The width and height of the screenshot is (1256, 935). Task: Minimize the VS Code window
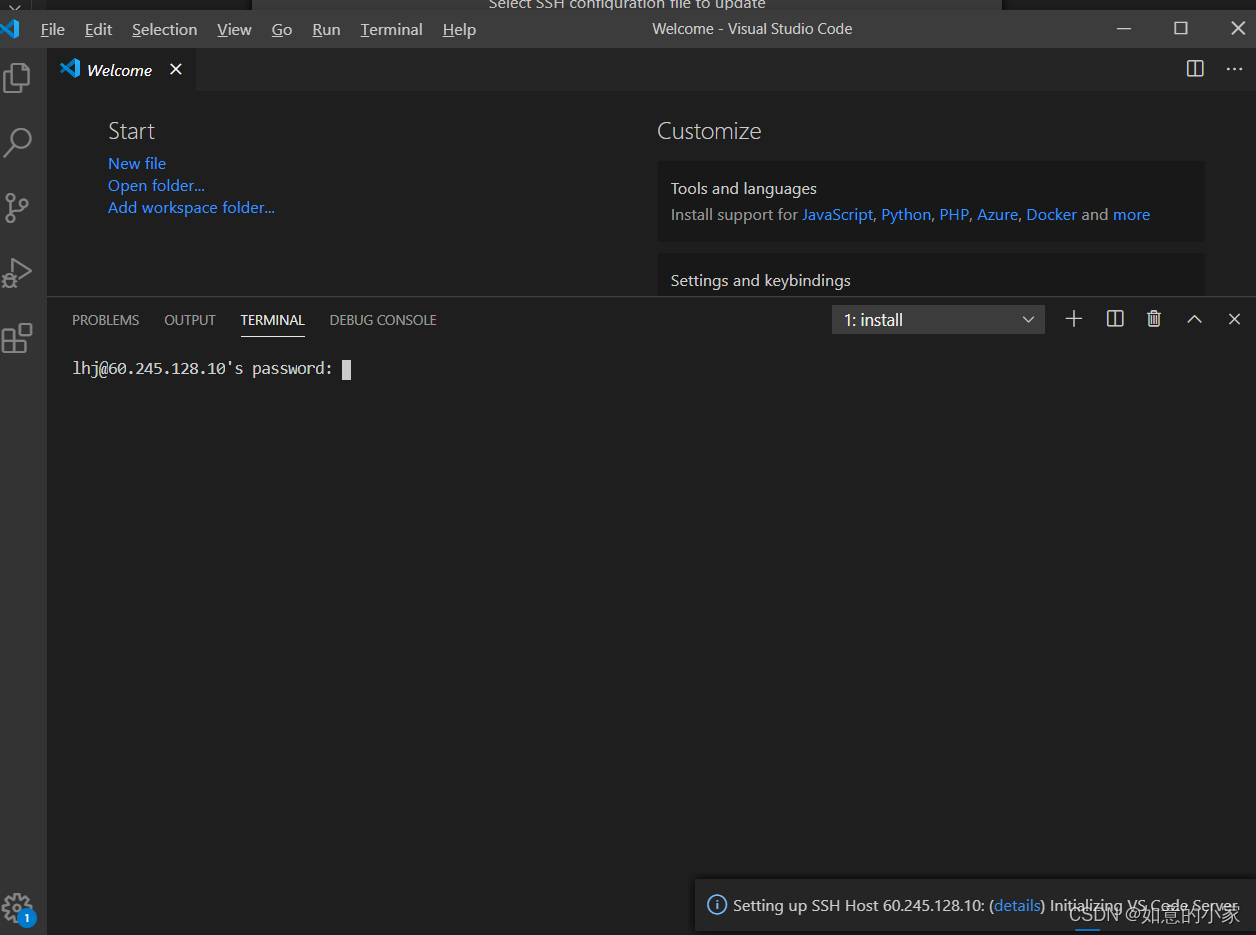[1124, 28]
